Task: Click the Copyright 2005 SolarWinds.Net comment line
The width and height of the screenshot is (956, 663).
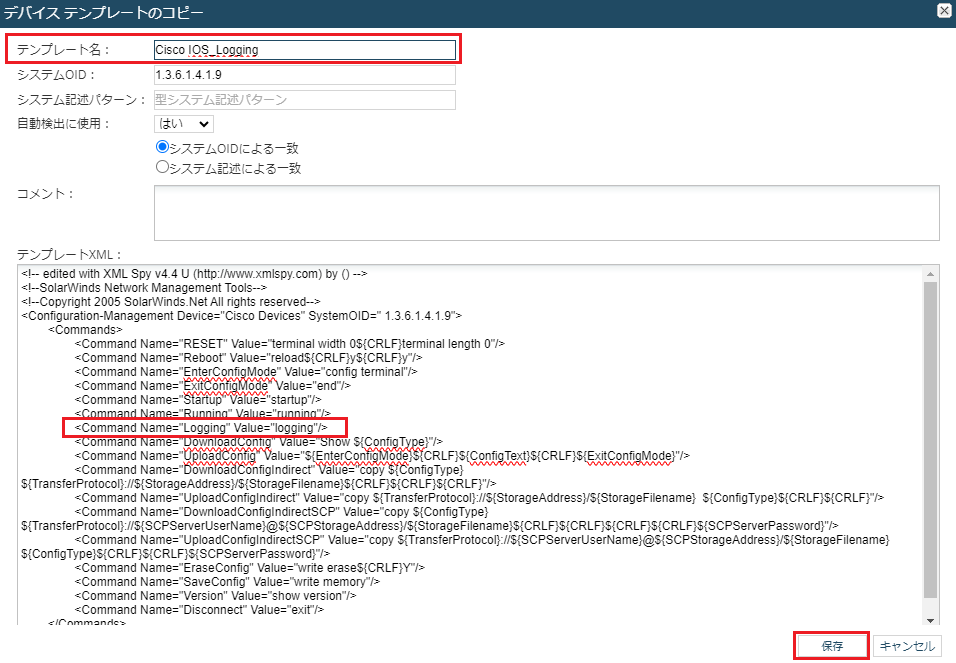Action: point(171,302)
